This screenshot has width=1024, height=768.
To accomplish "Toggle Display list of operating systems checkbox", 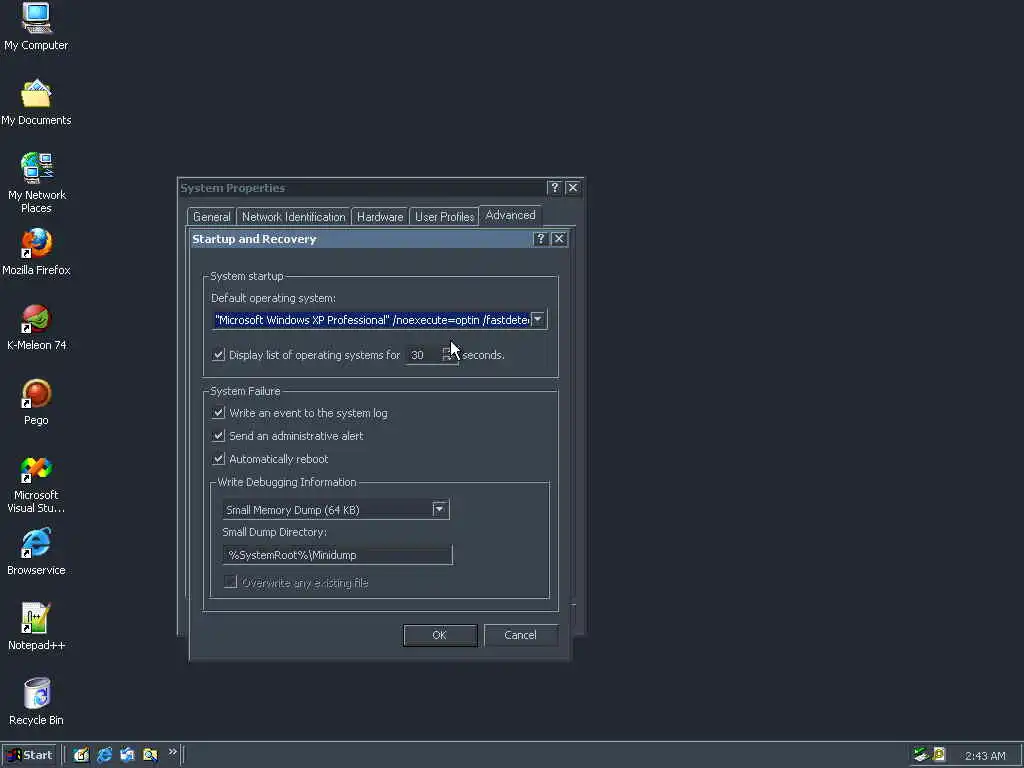I will pos(219,355).
